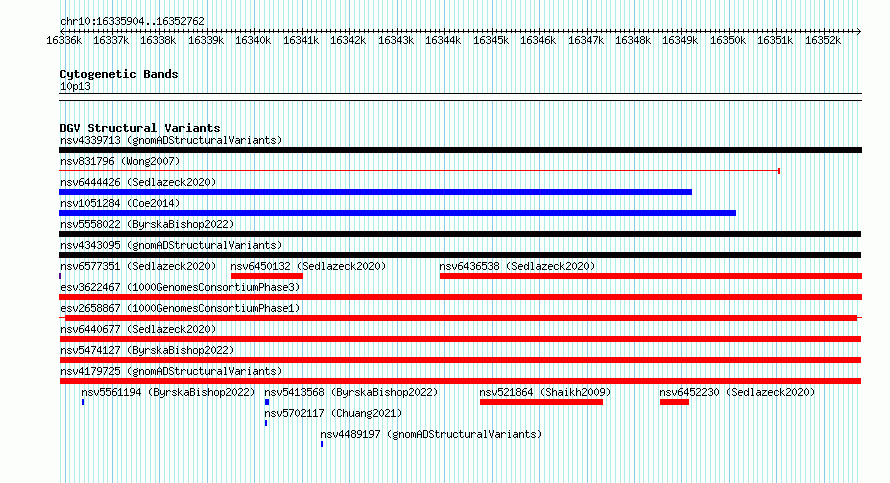Open the nsv521864 (Shaikh2009) label
890x483 pixels.
(x=545, y=392)
